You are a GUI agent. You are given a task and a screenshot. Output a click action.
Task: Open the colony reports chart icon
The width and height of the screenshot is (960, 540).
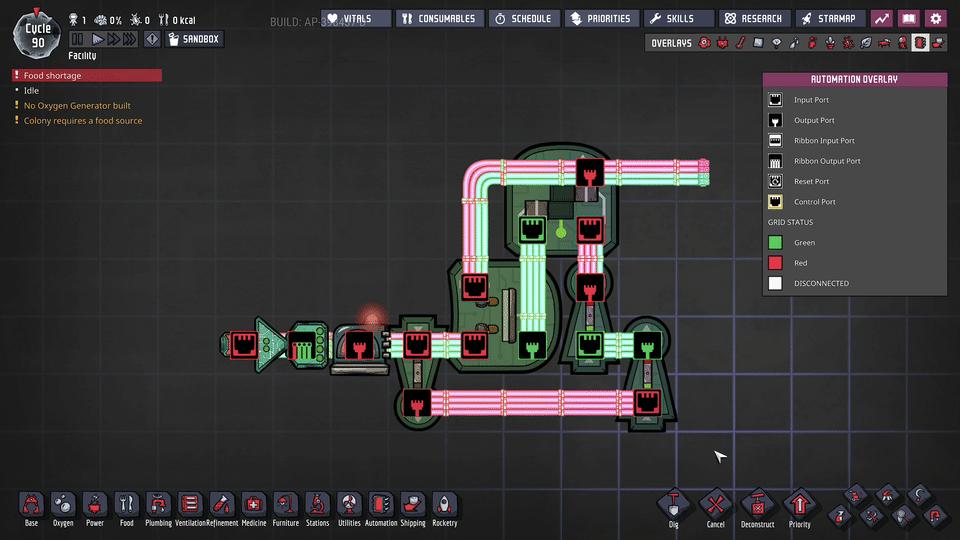(881, 18)
